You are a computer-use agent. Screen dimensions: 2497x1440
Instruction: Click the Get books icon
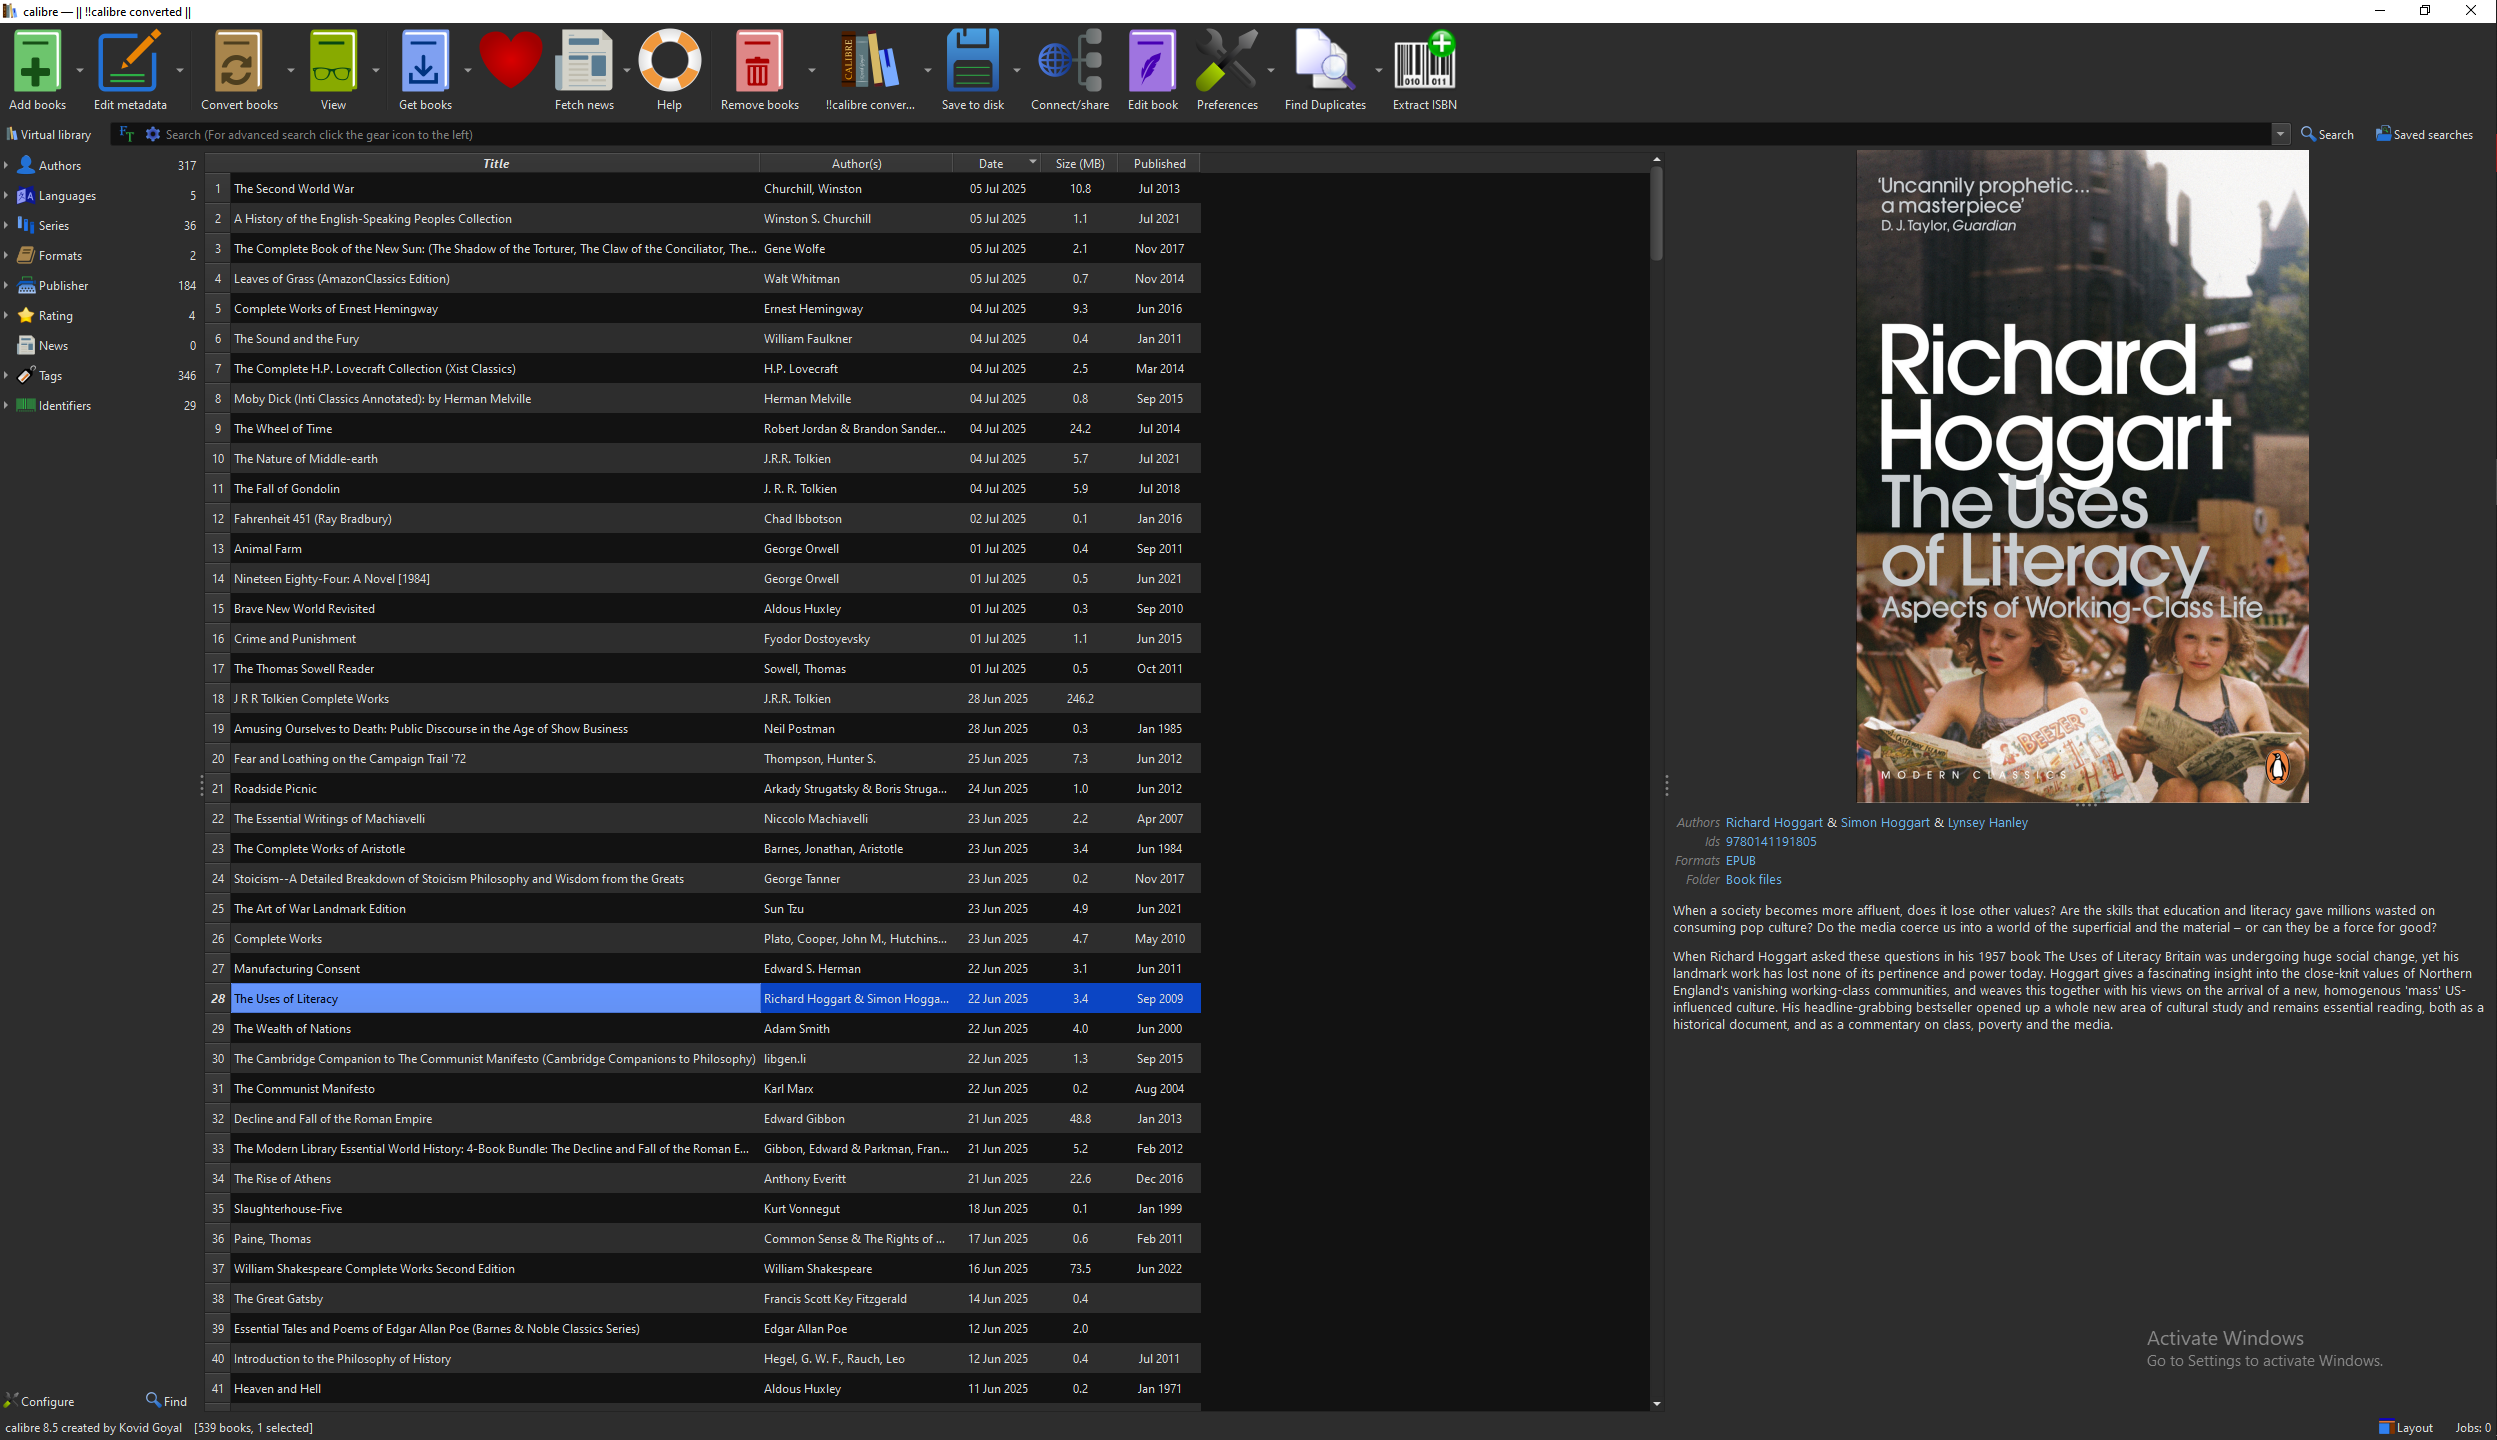click(x=424, y=62)
